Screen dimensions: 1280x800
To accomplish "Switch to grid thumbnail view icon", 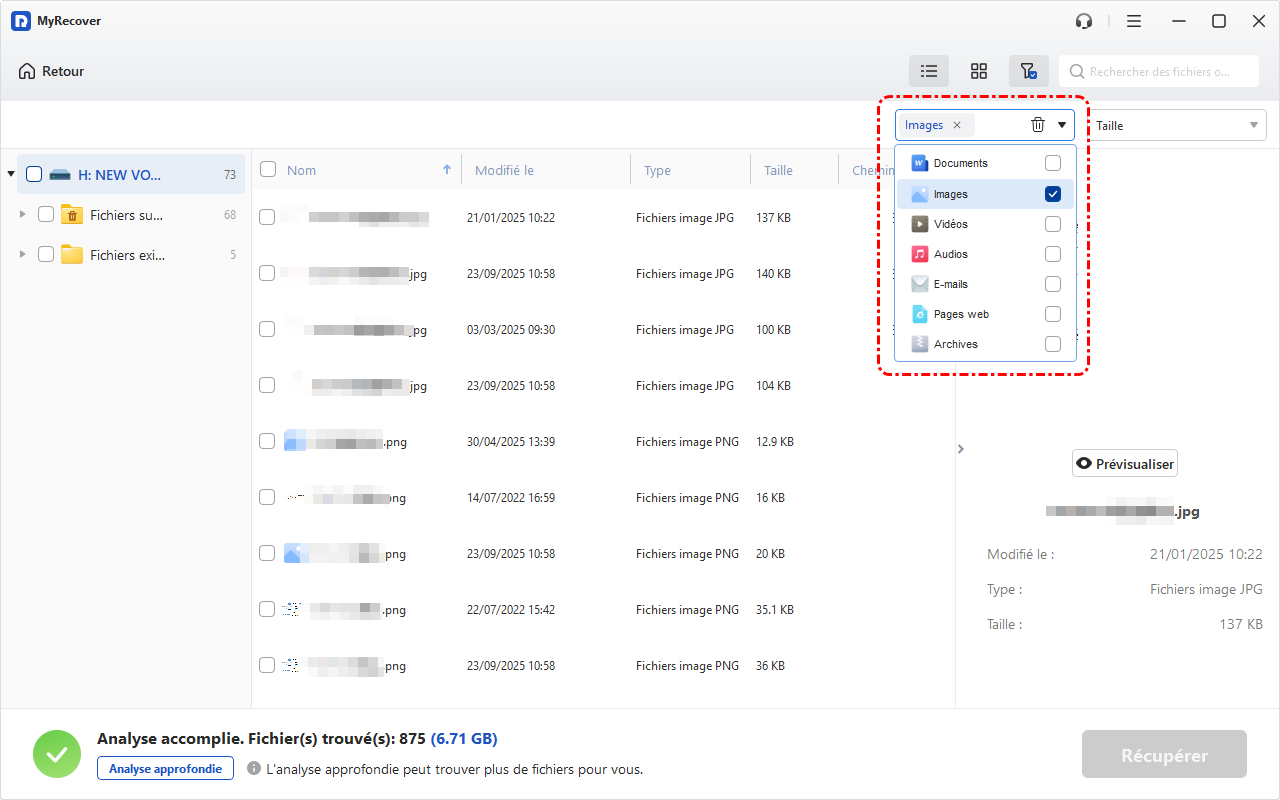I will tap(979, 71).
